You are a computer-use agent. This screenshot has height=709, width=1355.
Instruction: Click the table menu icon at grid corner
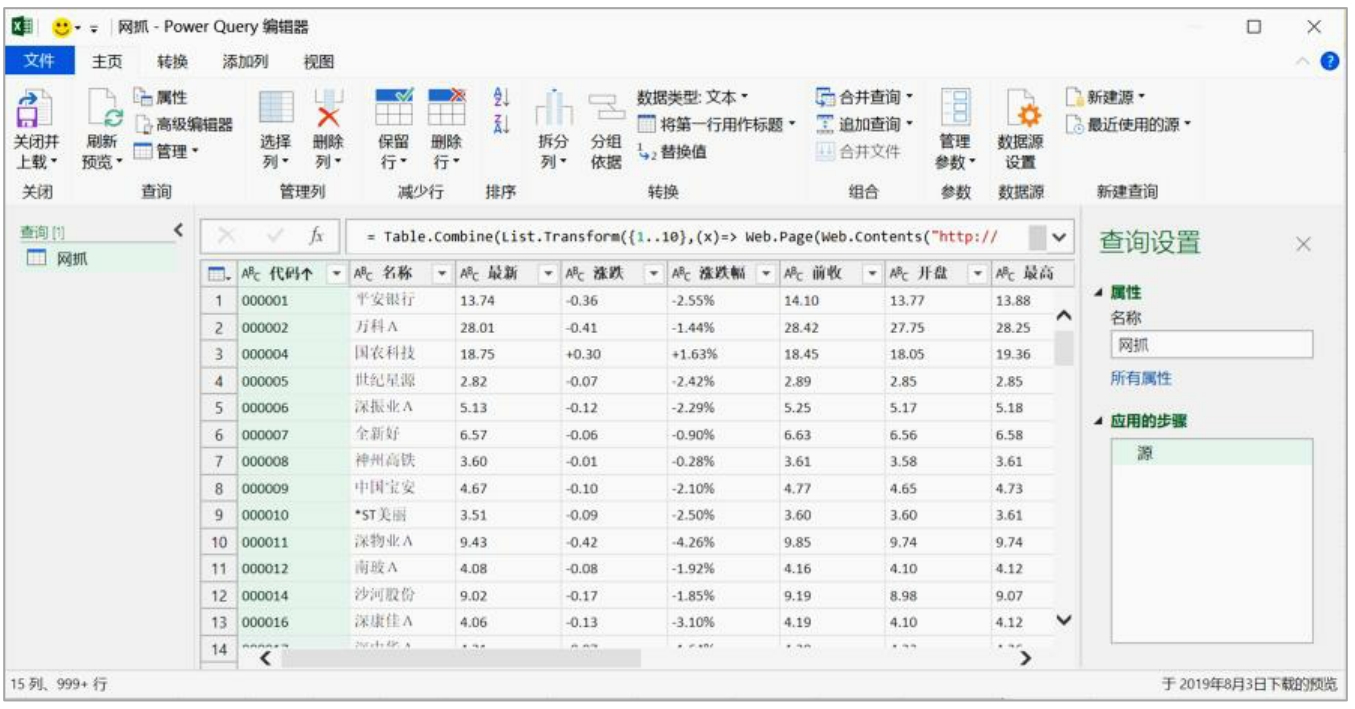pyautogui.click(x=218, y=273)
